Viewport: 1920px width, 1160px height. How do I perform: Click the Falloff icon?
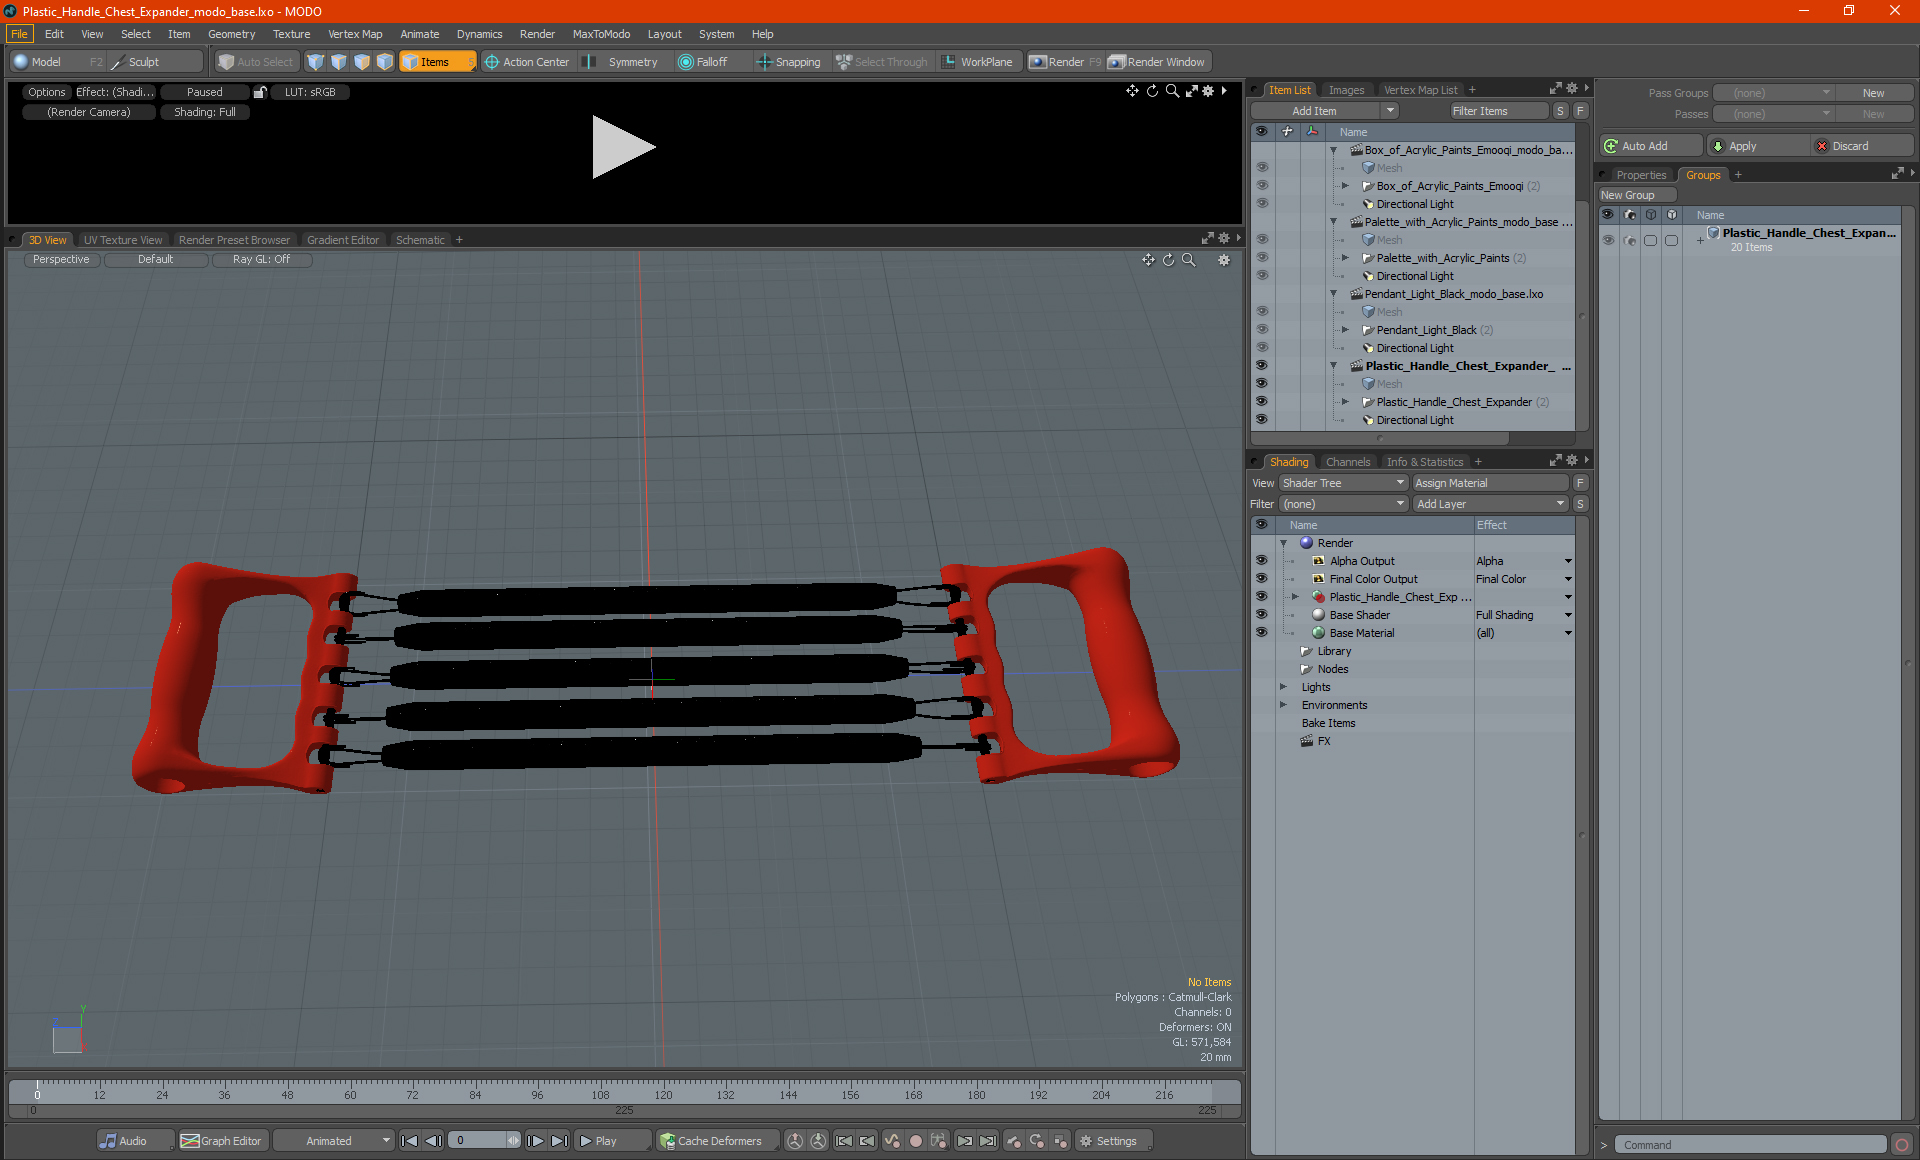tap(686, 62)
